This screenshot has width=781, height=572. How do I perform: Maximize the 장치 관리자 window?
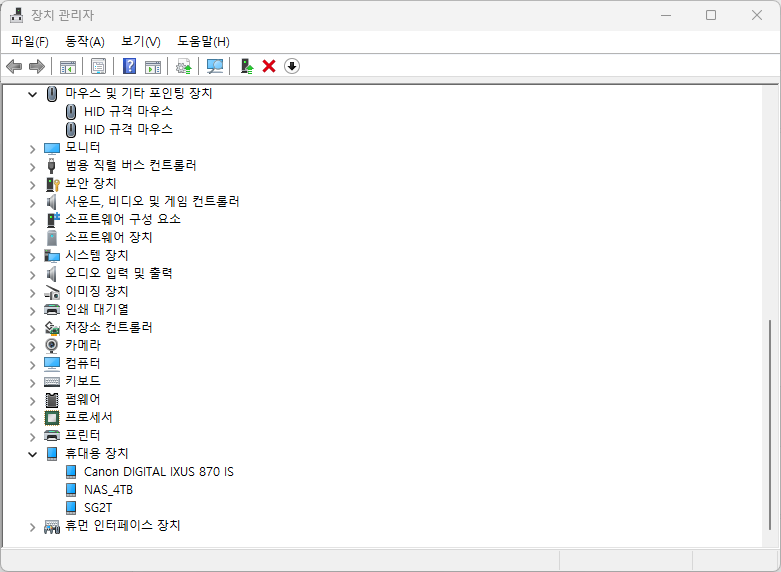coord(711,15)
